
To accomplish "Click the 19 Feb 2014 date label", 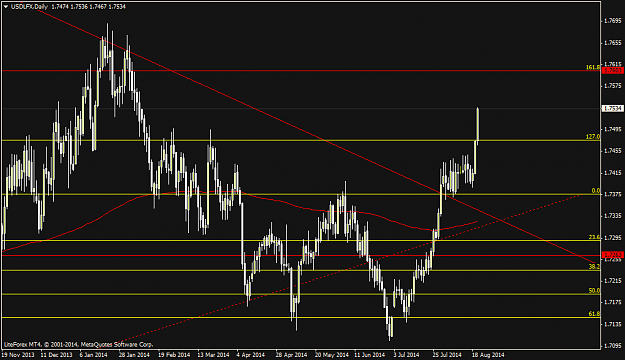I will (x=174, y=354).
